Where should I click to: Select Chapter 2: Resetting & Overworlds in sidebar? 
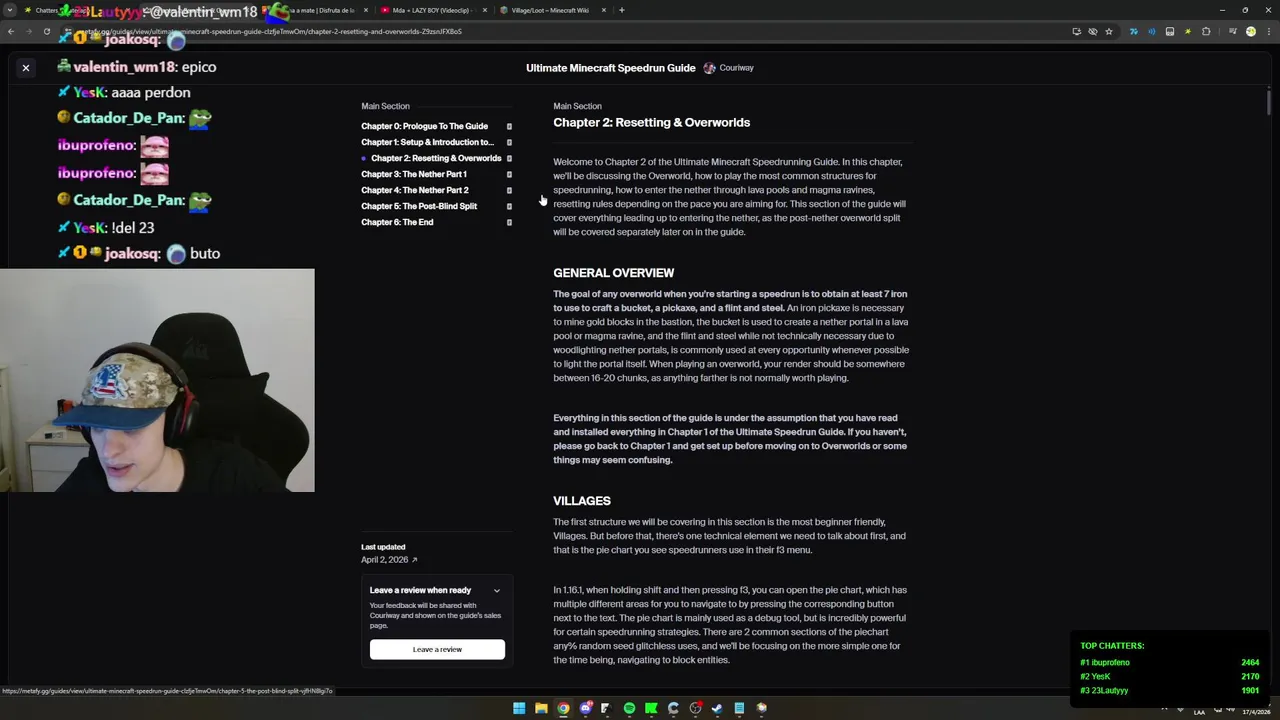pos(436,158)
